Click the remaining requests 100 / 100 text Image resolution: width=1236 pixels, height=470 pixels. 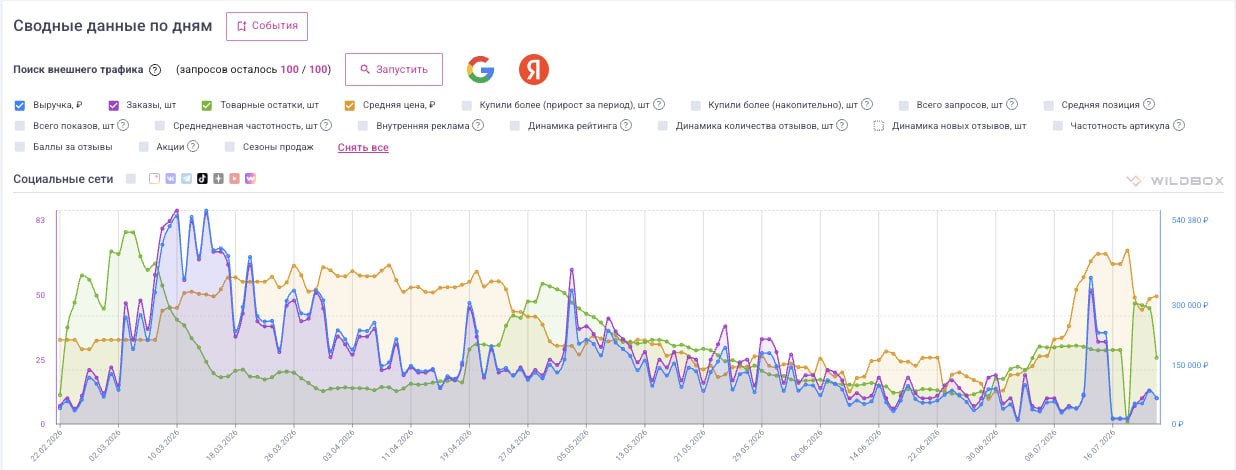[305, 70]
